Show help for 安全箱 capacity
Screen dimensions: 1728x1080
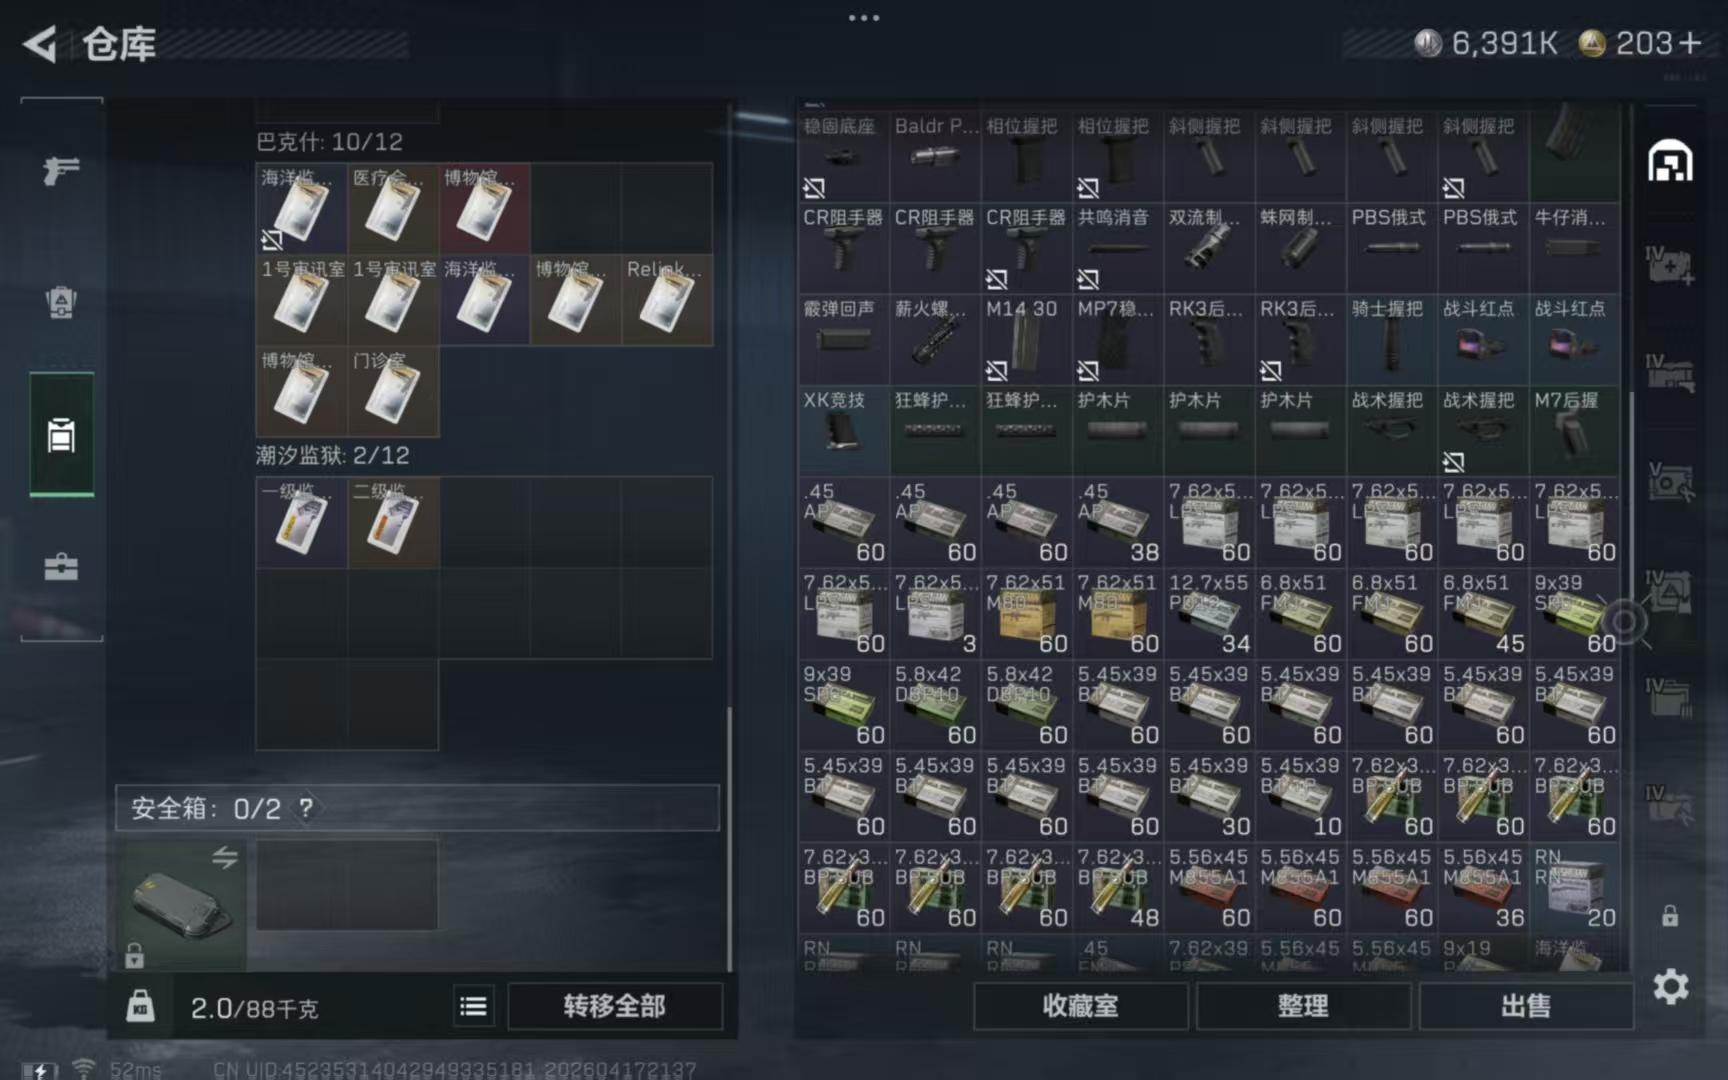[306, 808]
